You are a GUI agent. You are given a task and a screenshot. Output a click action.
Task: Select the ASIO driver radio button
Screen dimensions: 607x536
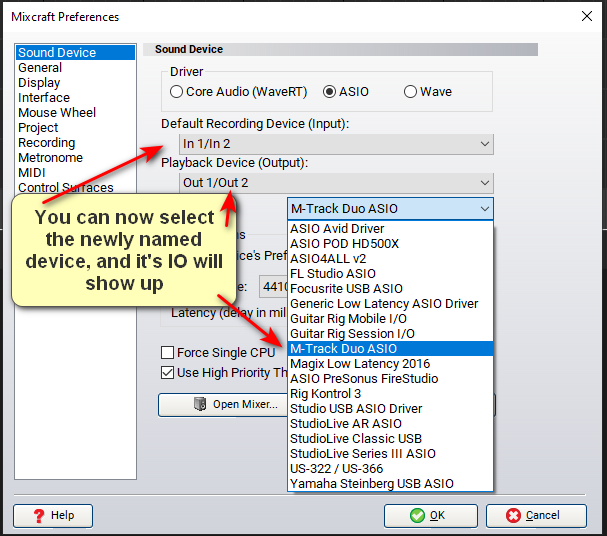(x=346, y=92)
